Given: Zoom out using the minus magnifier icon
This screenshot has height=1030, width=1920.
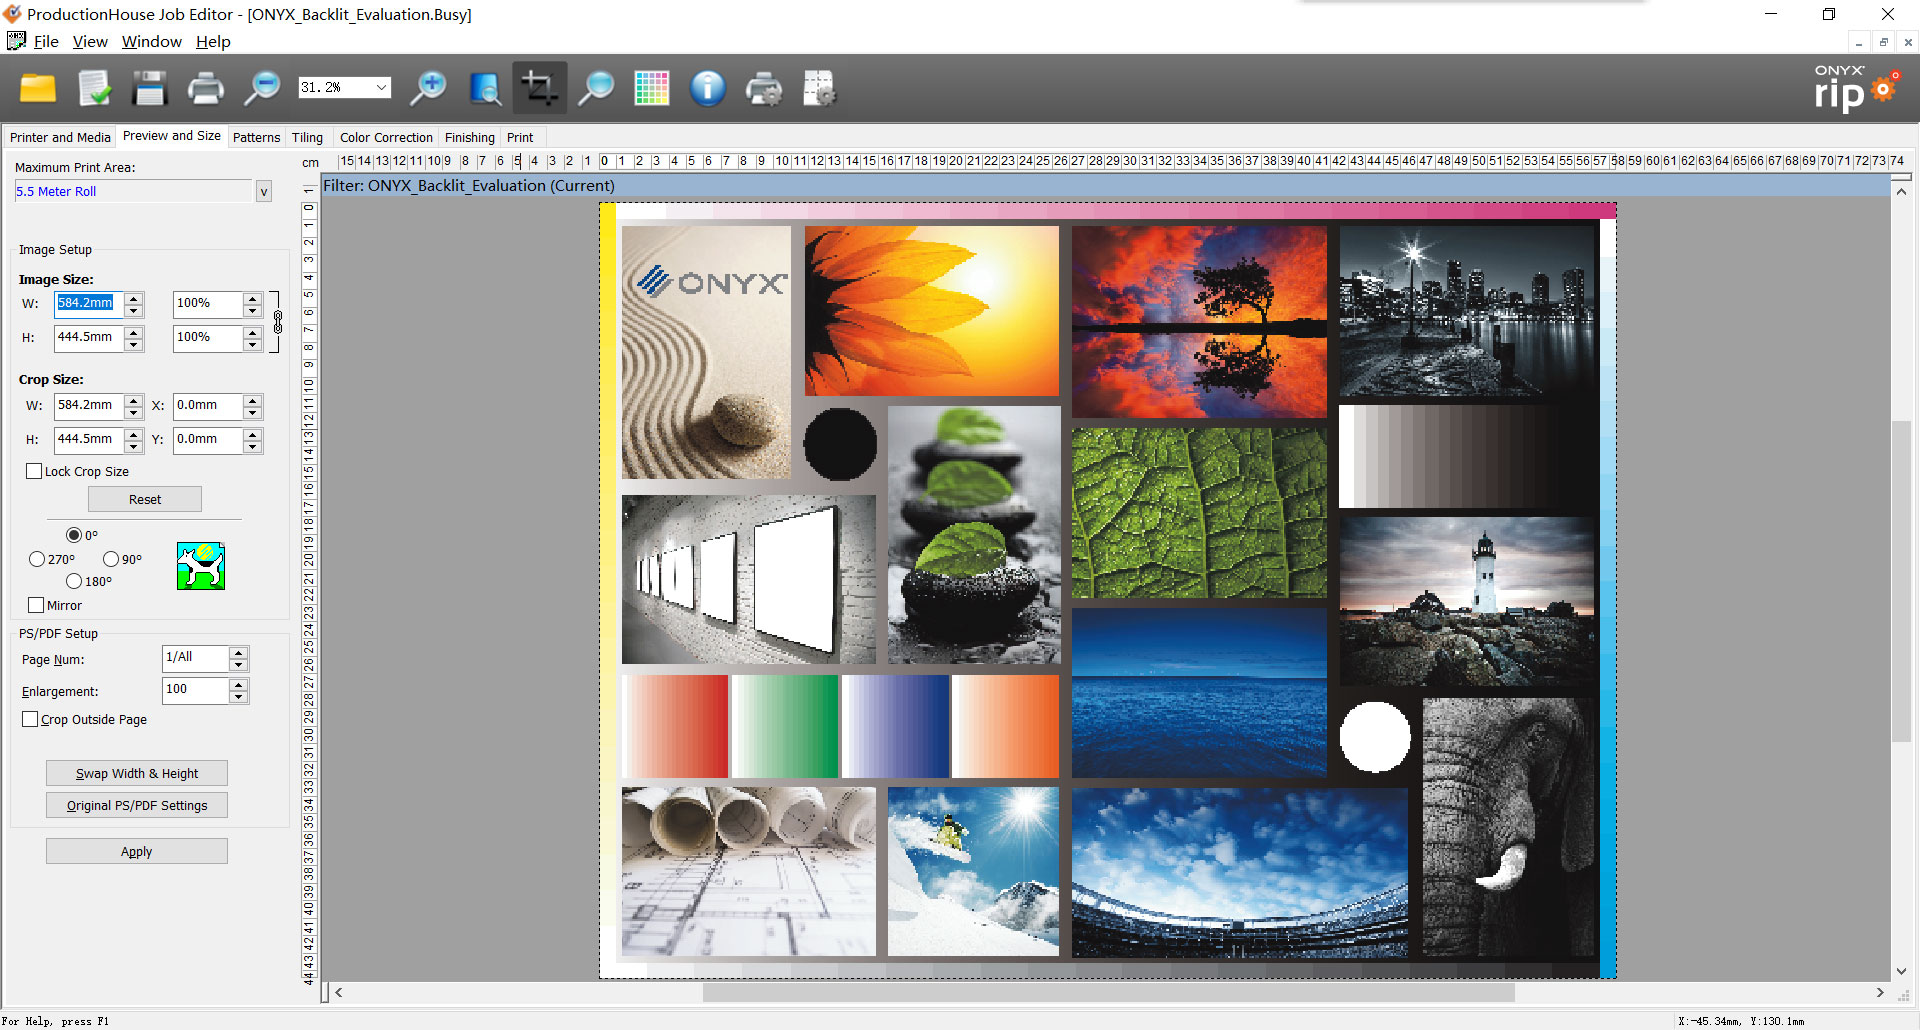Looking at the screenshot, I should click(262, 89).
